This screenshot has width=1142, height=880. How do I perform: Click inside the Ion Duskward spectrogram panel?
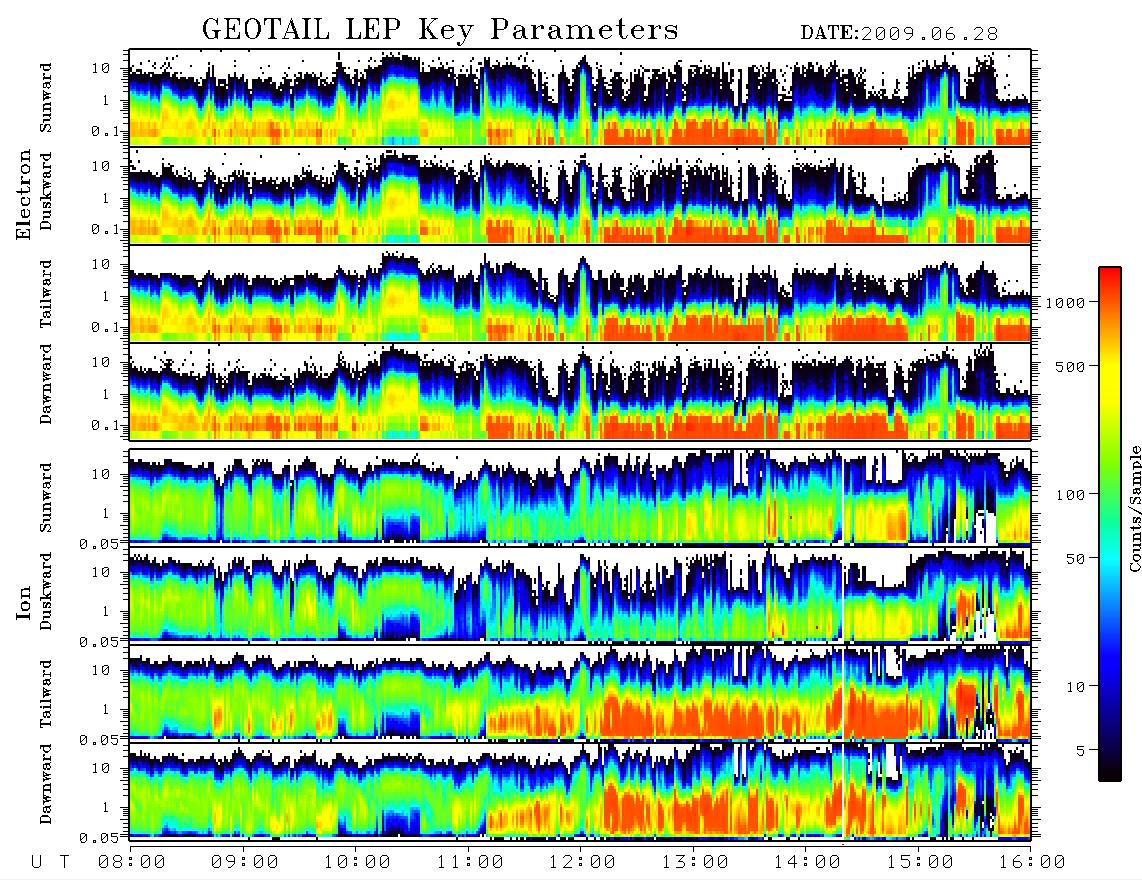[x=580, y=594]
